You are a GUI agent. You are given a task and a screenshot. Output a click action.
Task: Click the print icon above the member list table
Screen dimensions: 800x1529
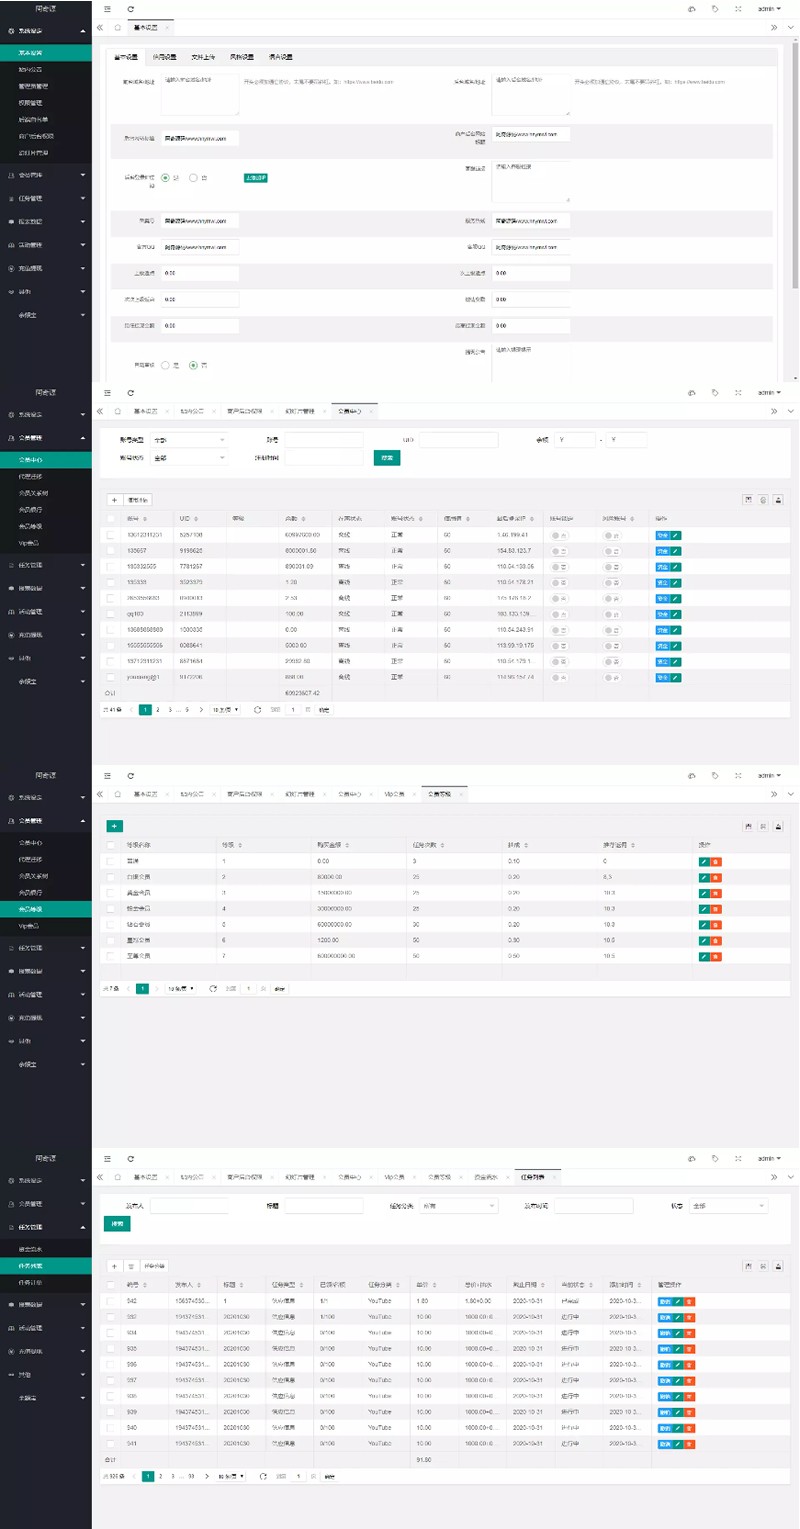coord(778,499)
